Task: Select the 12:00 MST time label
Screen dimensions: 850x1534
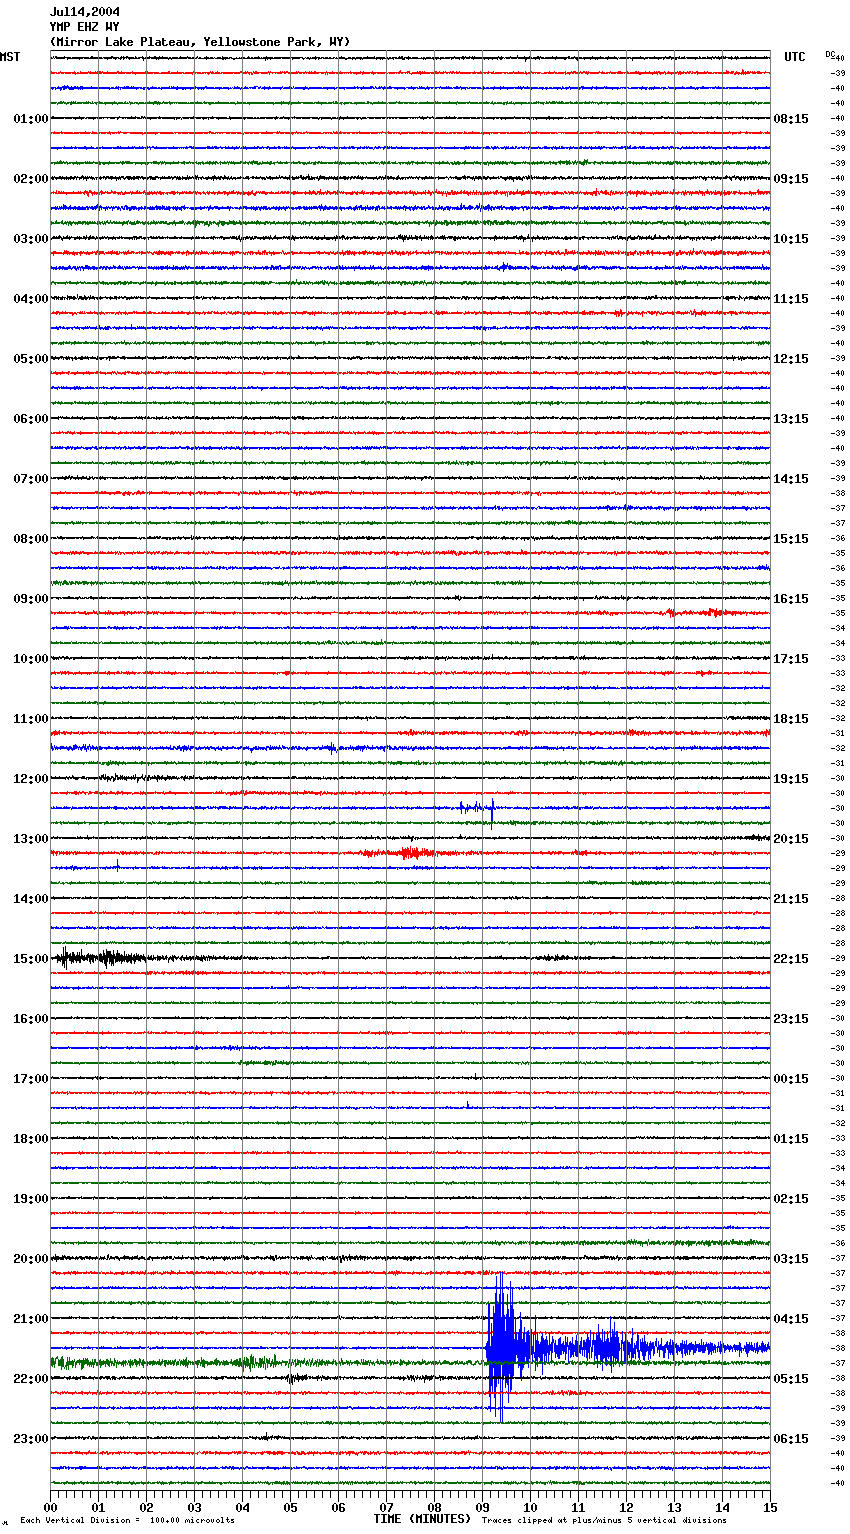Action: (31, 779)
